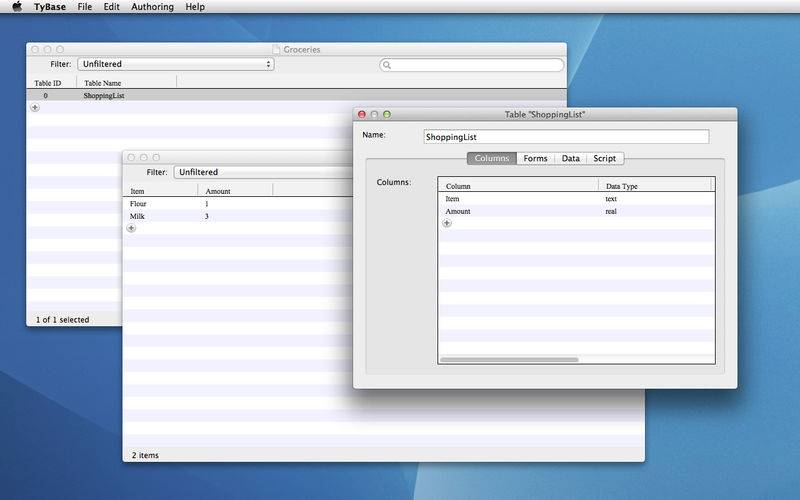Viewport: 800px width, 500px height.
Task: Open the TyBase application menu
Action: click(x=49, y=7)
